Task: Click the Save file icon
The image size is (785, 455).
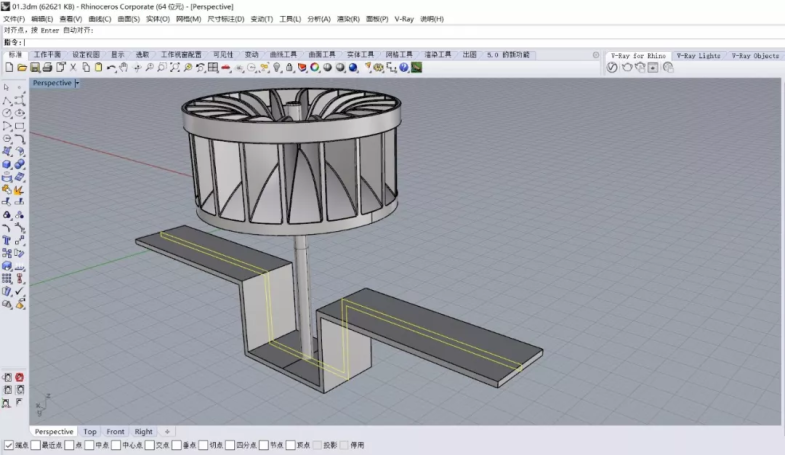Action: tap(33, 68)
